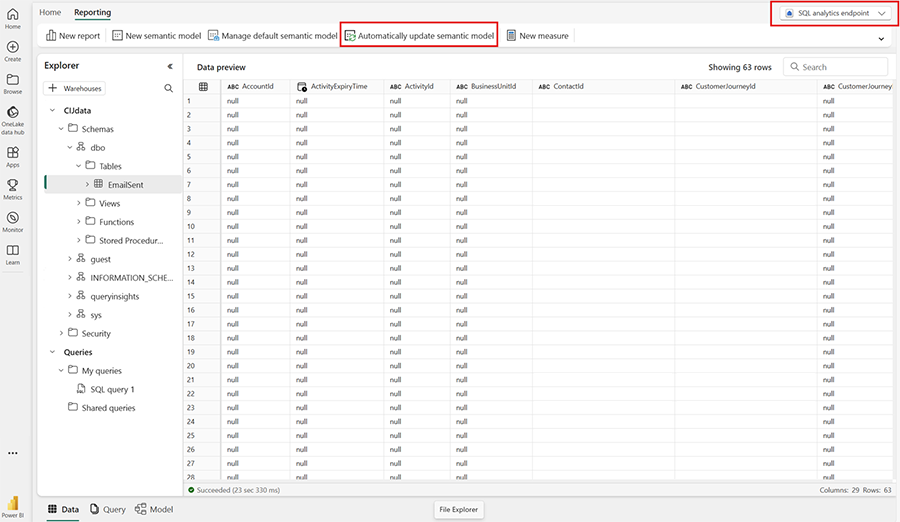
Task: Click the Automatically update semantic model icon
Action: click(350, 36)
